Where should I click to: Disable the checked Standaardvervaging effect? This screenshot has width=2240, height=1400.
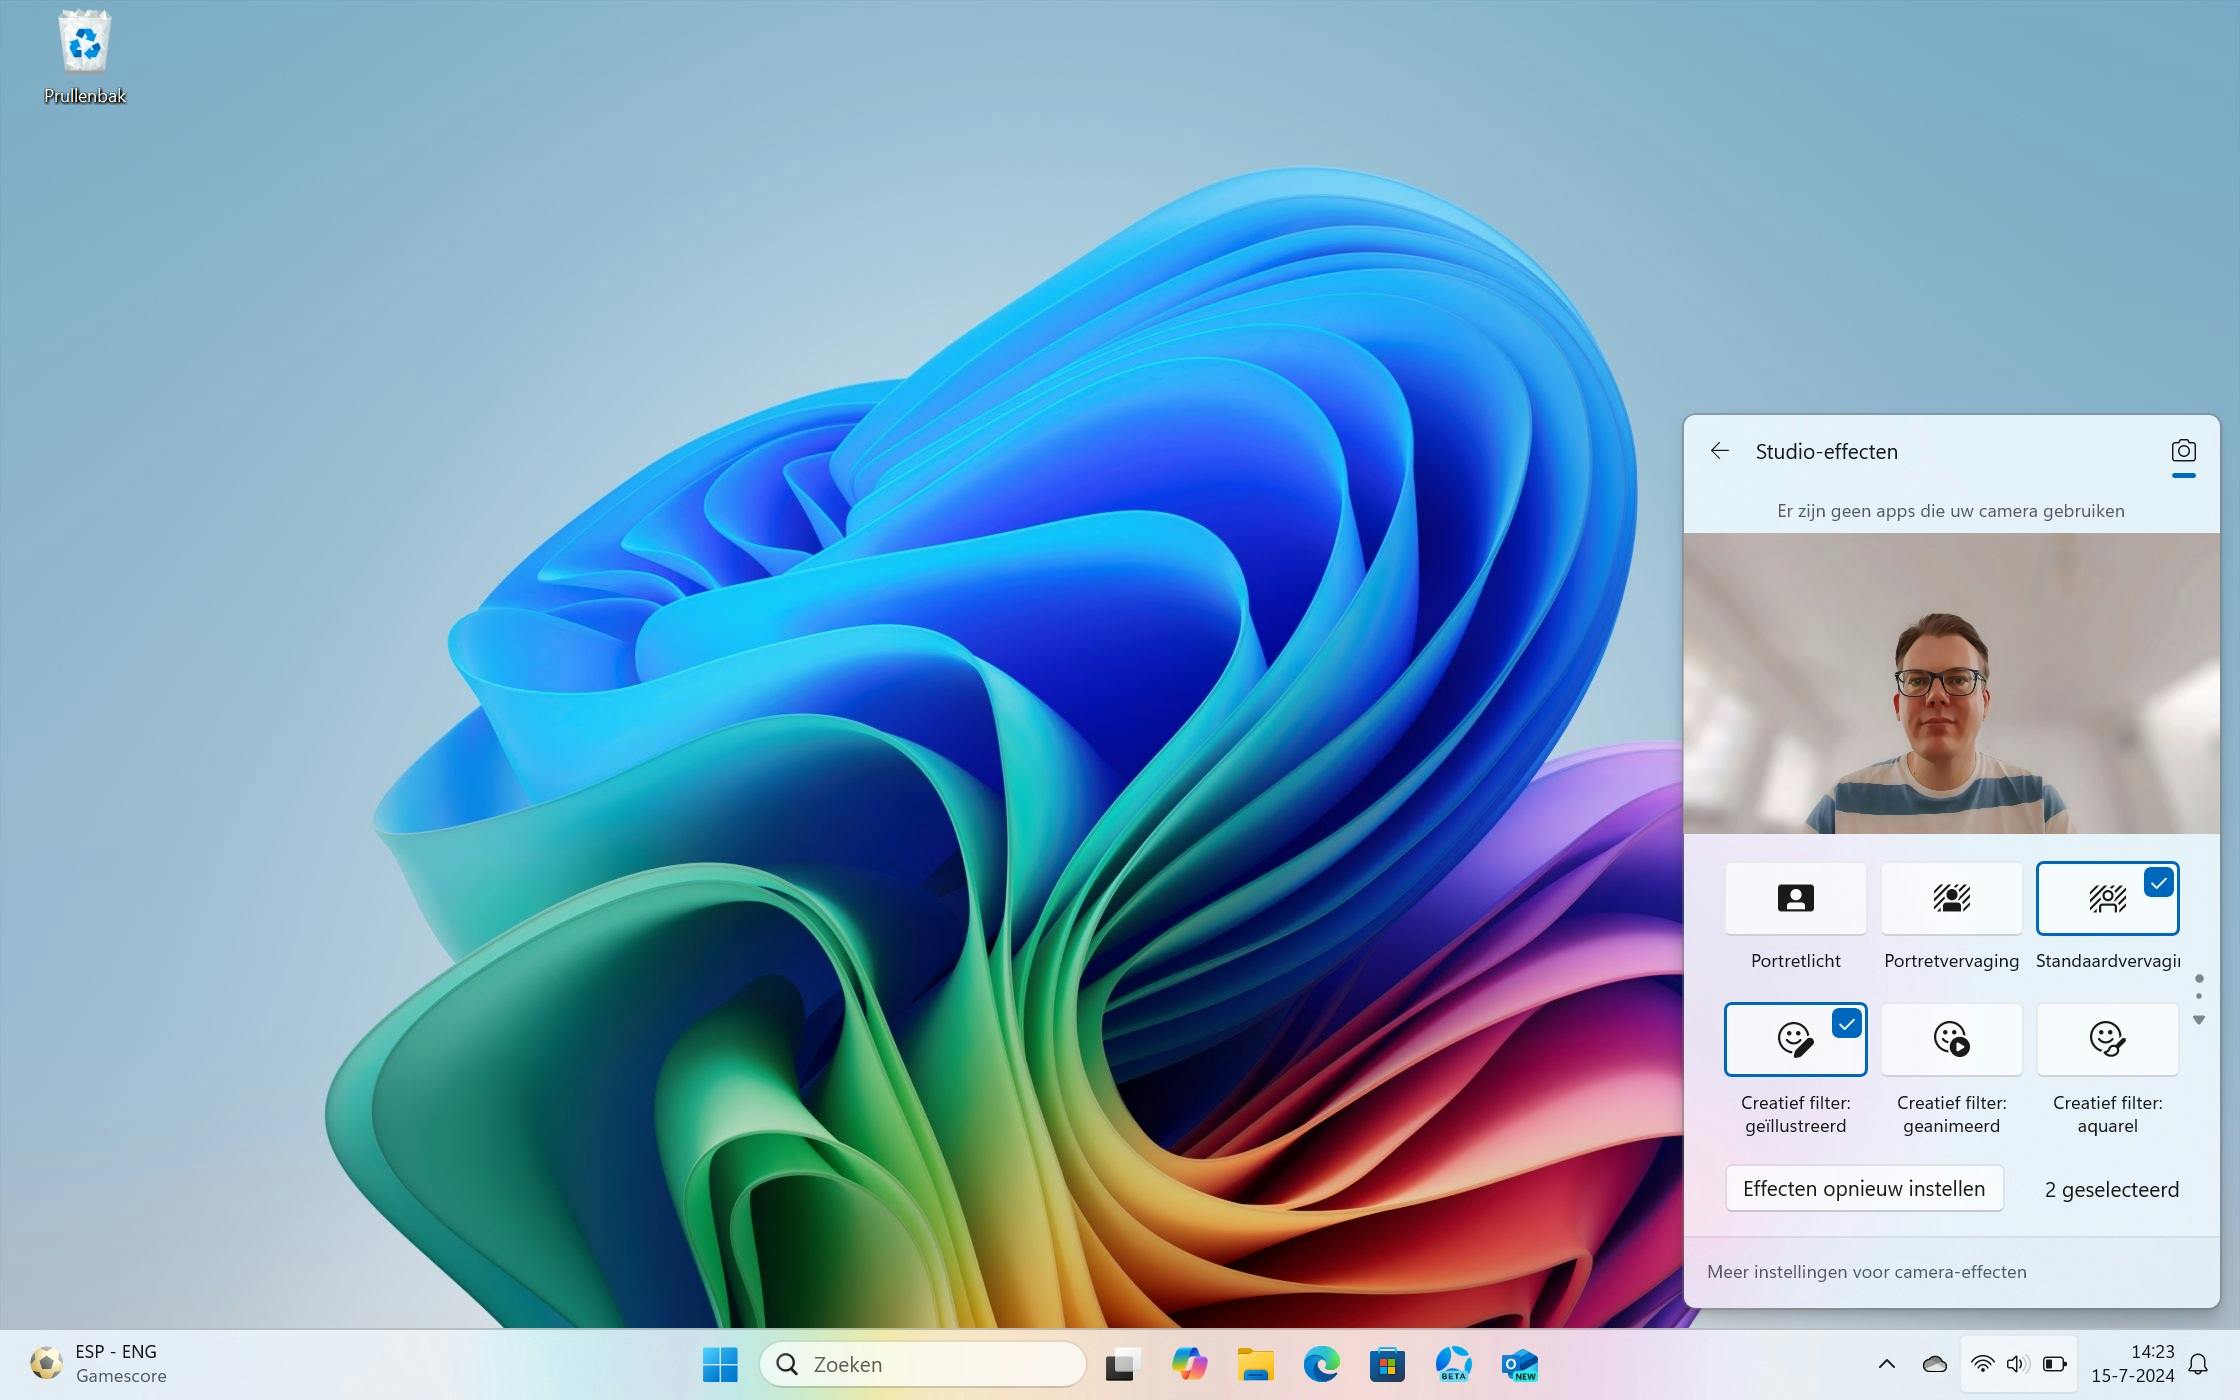pos(2107,898)
